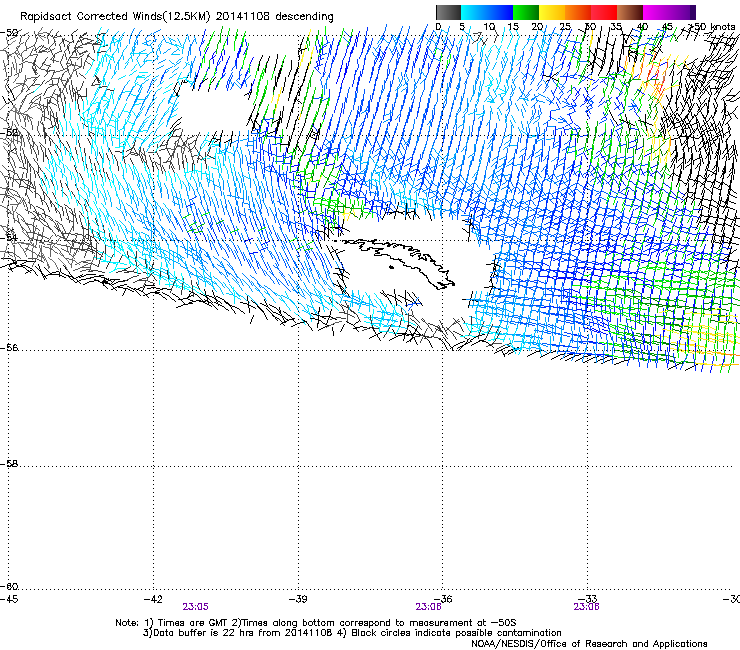
Task: Click the '>50 knots' legend label
Action: point(712,26)
